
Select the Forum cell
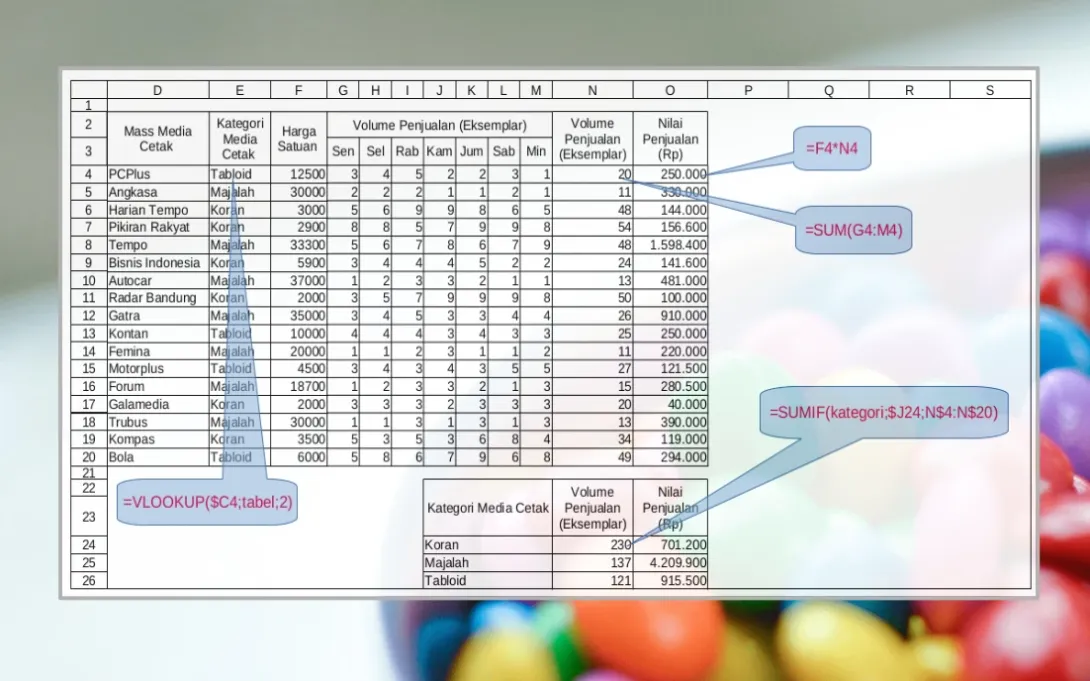click(158, 386)
